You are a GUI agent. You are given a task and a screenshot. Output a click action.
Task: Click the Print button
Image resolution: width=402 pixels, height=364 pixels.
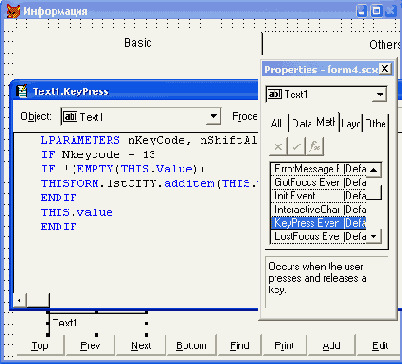[x=284, y=346]
